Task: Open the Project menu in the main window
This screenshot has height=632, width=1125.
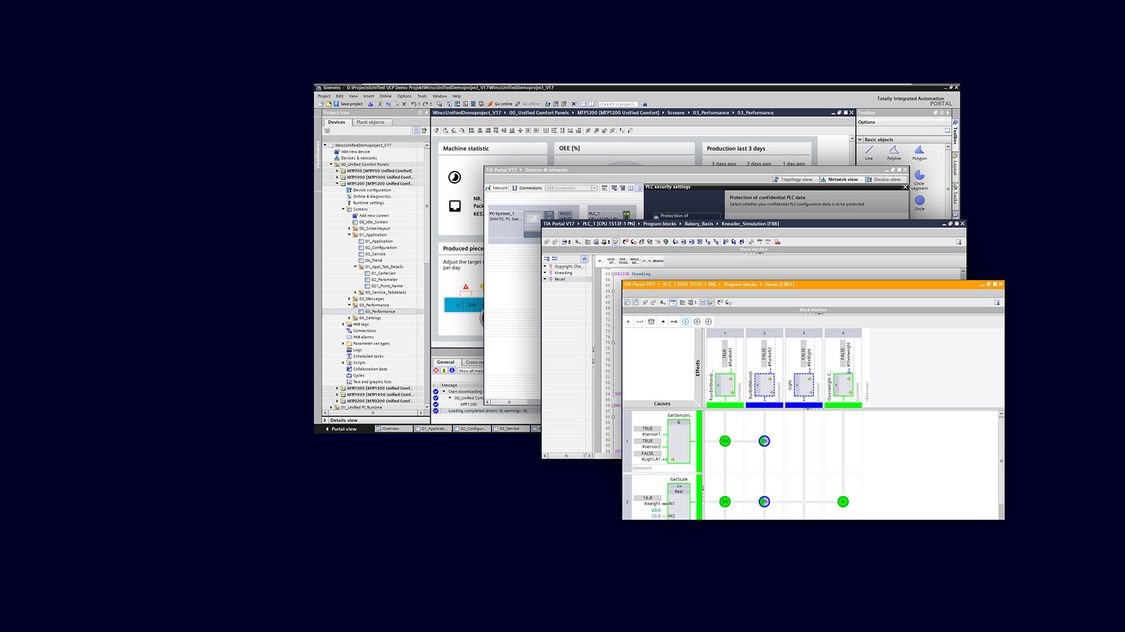Action: tap(324, 96)
